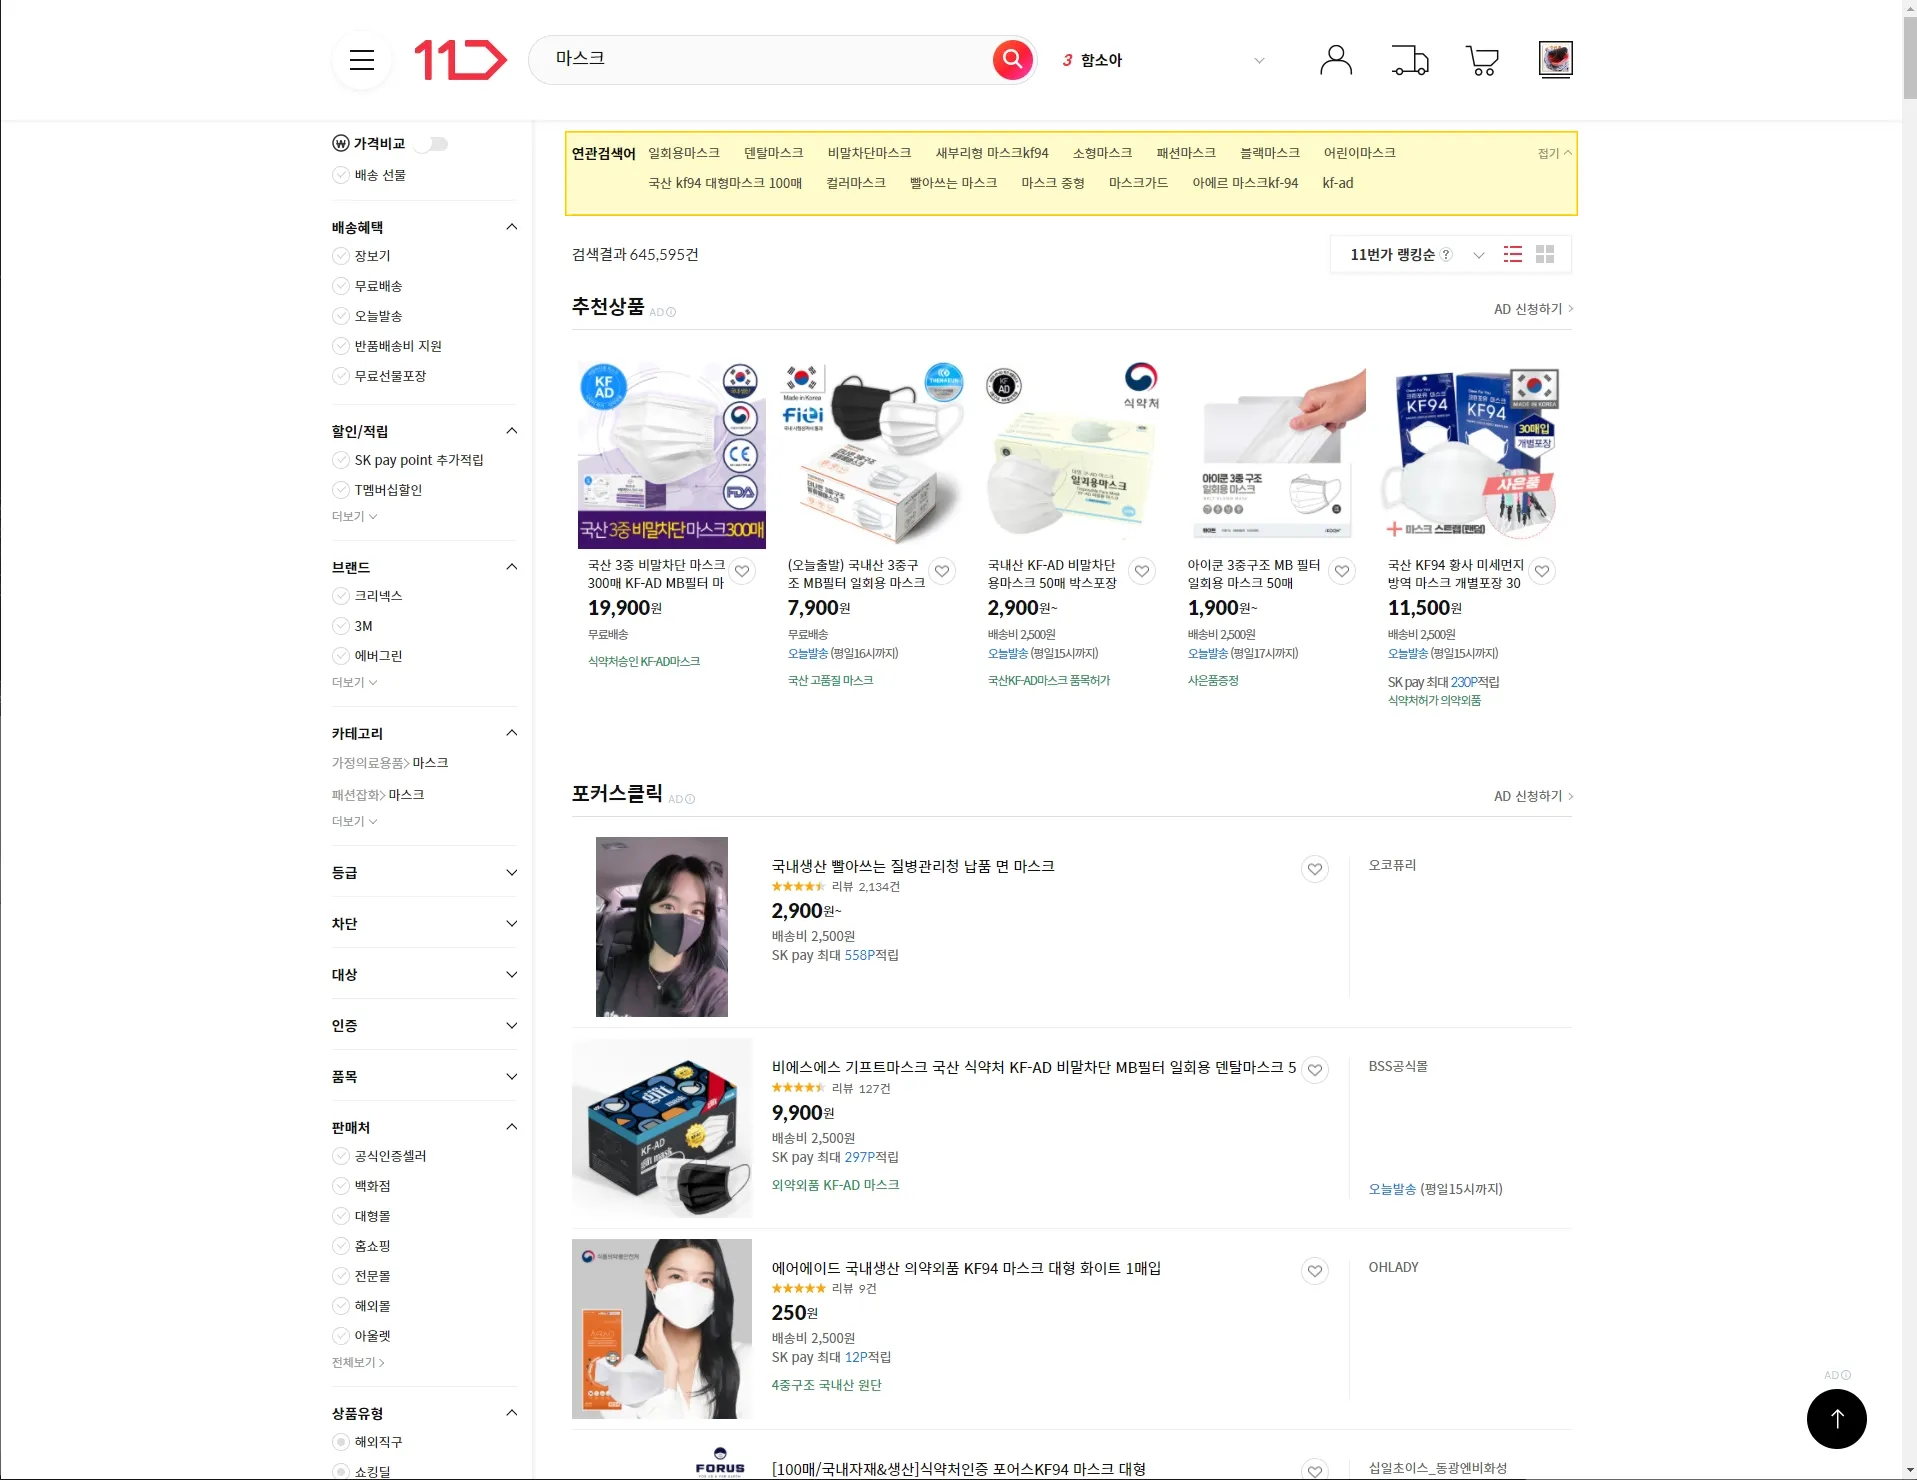
Task: Like the 7,900원 오늘출발 mask product
Action: point(942,571)
